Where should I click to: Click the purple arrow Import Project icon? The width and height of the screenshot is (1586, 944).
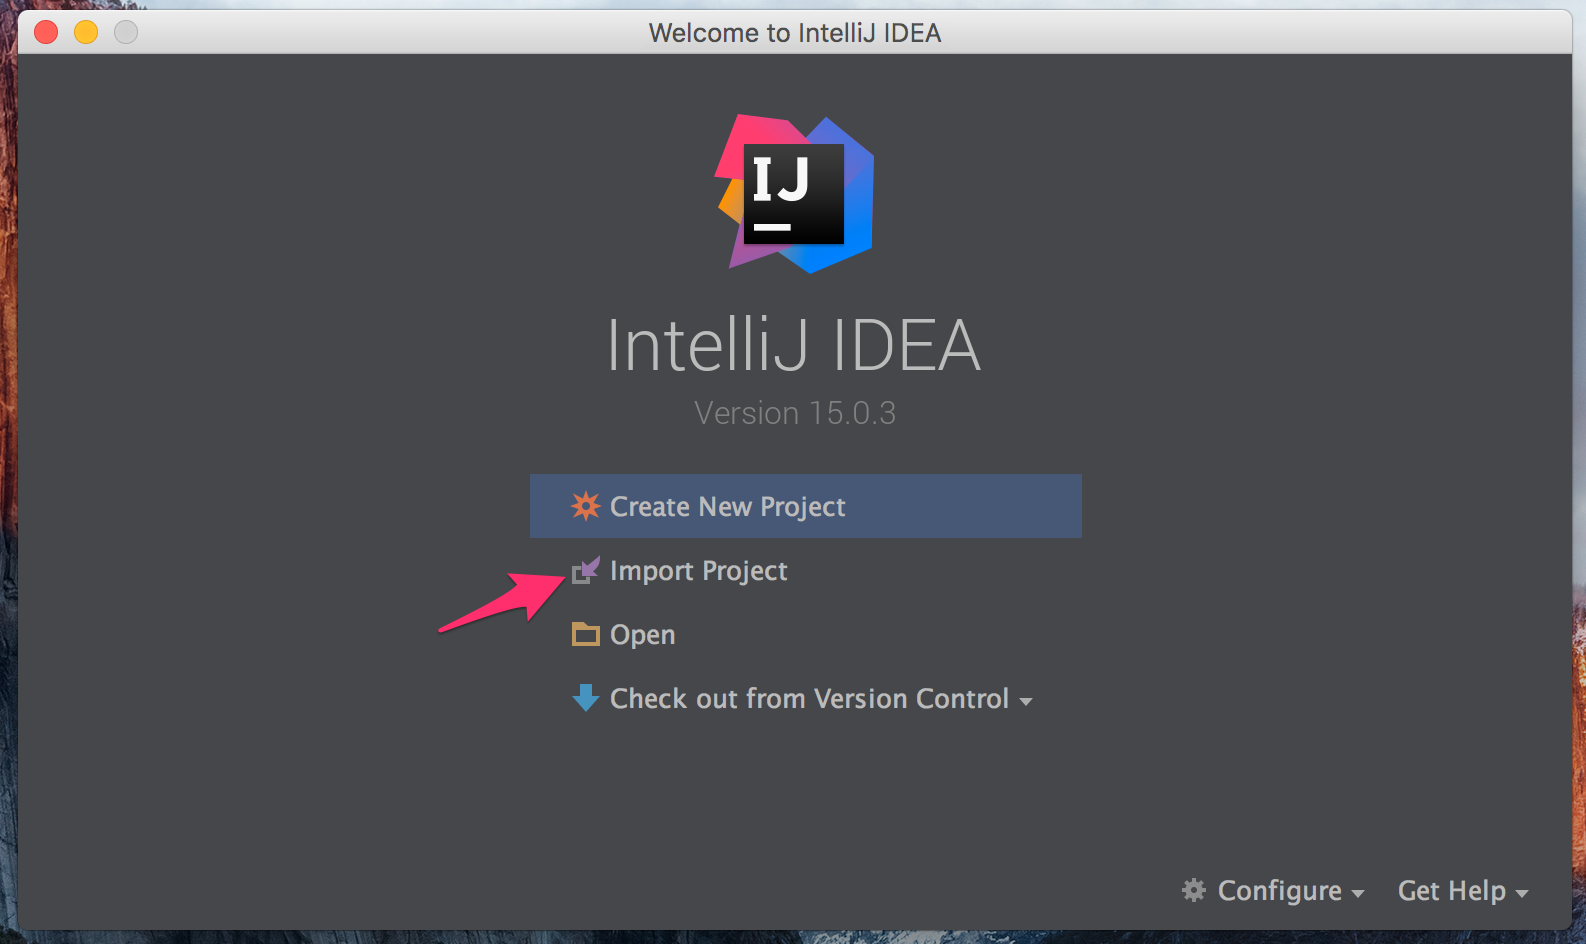click(586, 570)
